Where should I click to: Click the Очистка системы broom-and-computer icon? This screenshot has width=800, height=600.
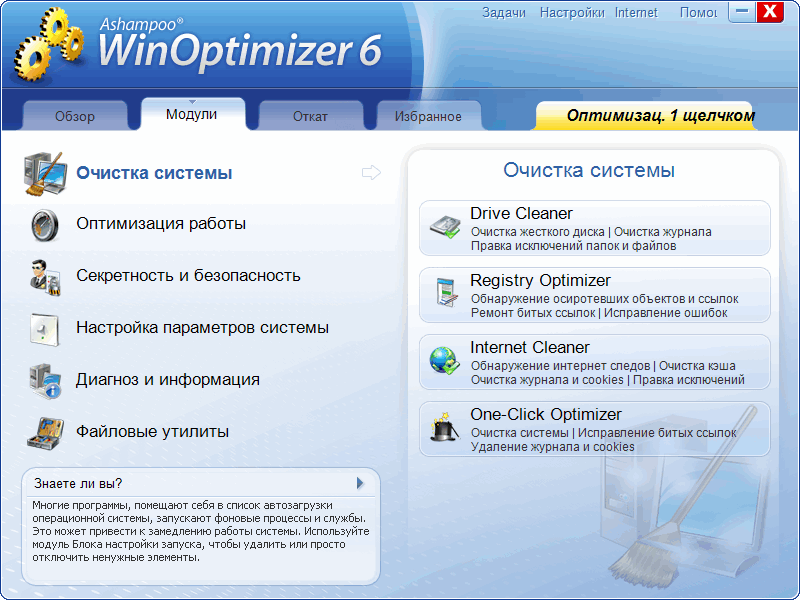click(45, 173)
